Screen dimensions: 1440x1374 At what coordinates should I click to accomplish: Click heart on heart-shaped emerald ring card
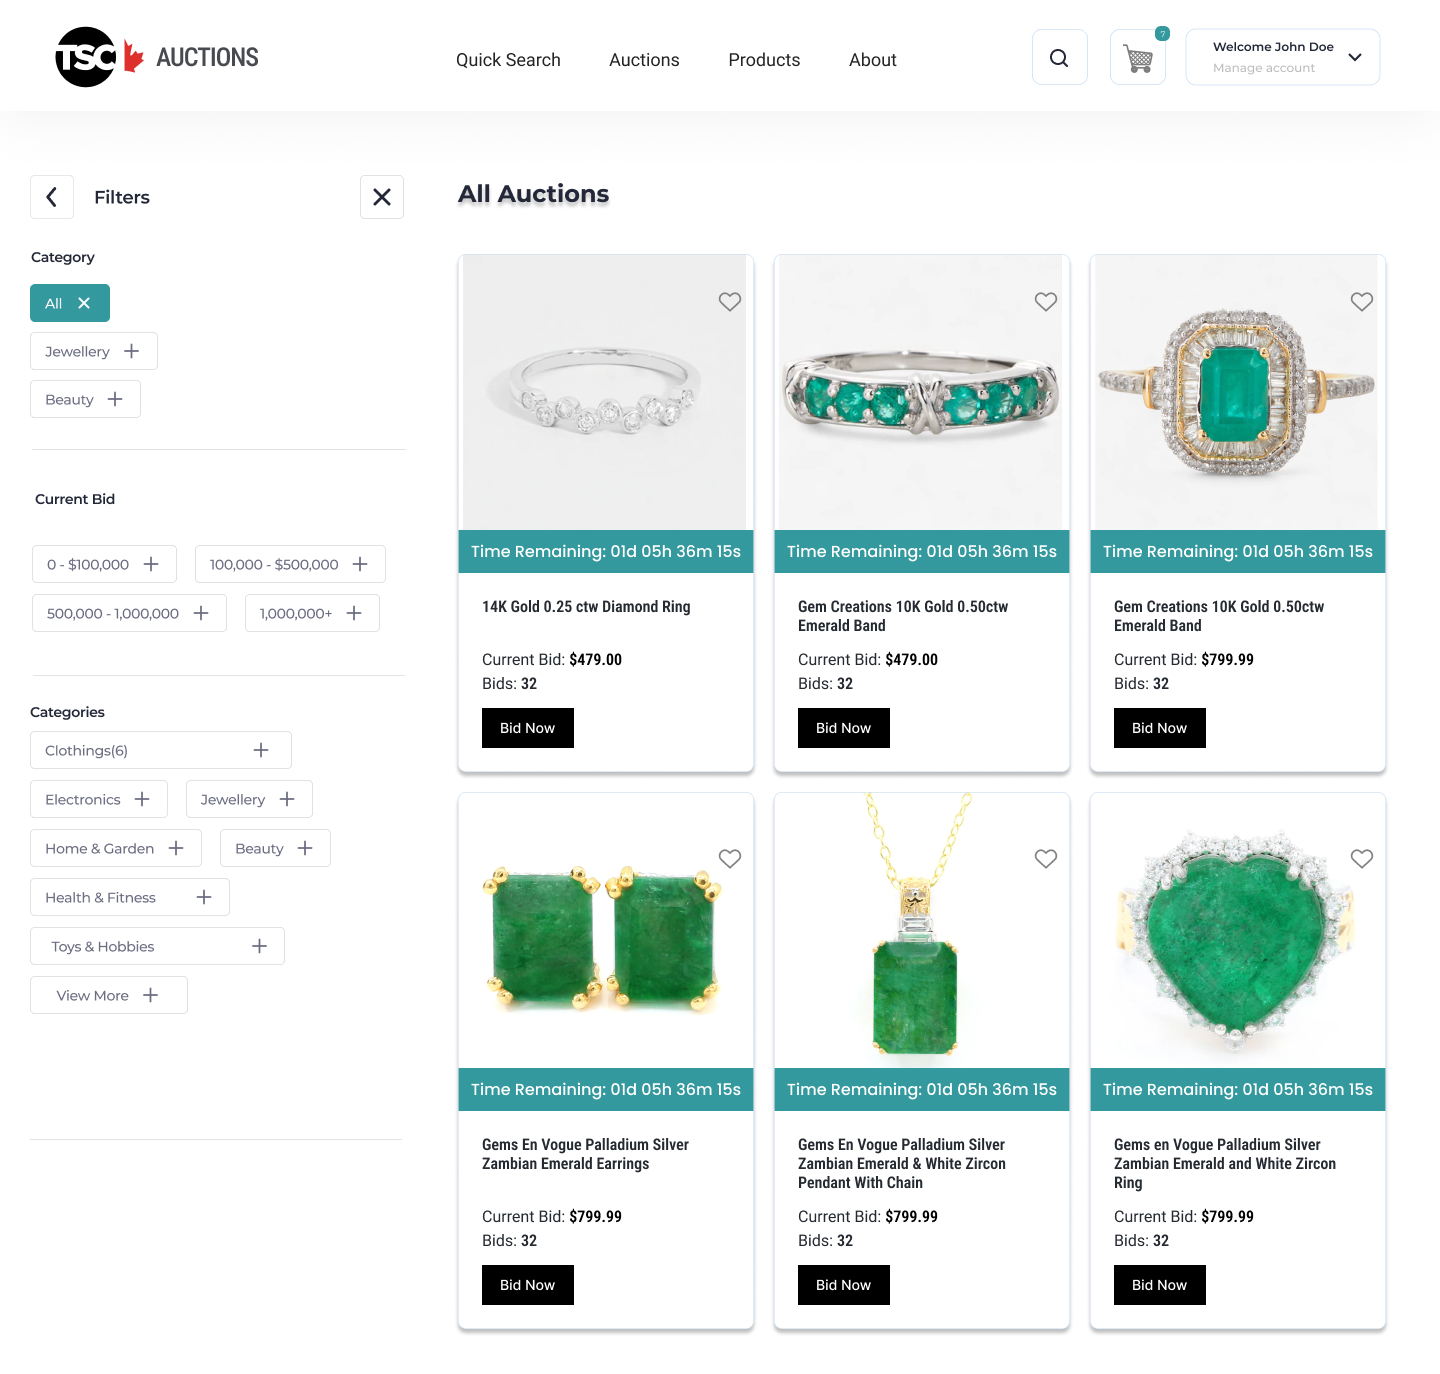click(1362, 858)
